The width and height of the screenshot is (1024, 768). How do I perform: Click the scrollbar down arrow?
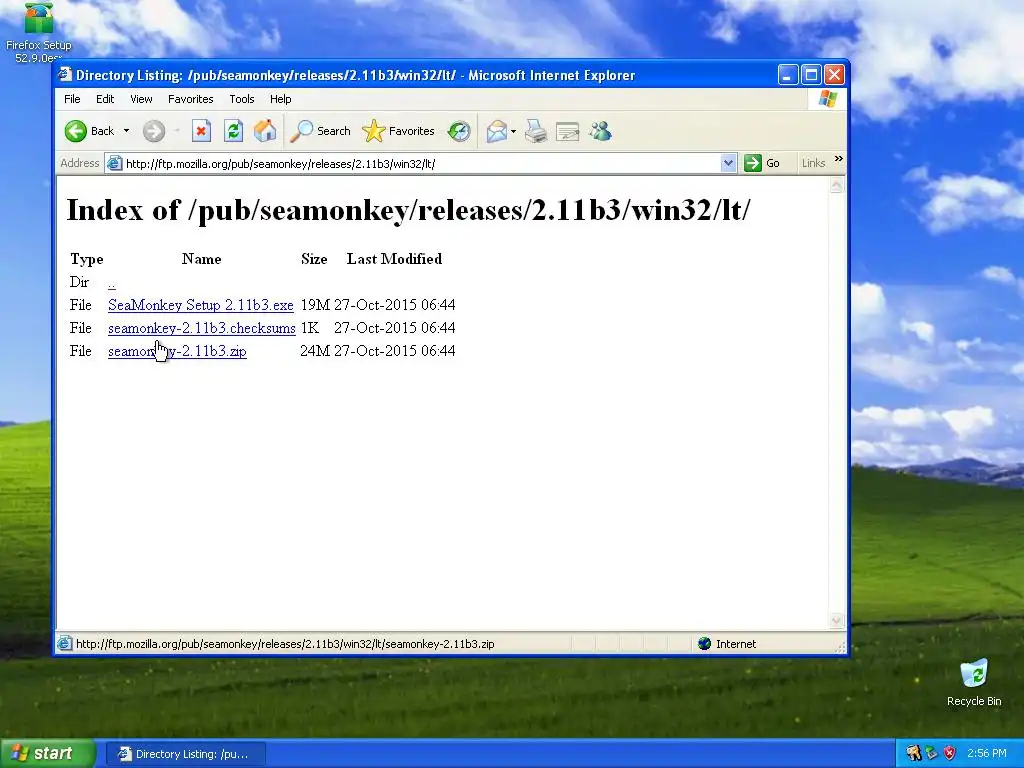[x=837, y=620]
